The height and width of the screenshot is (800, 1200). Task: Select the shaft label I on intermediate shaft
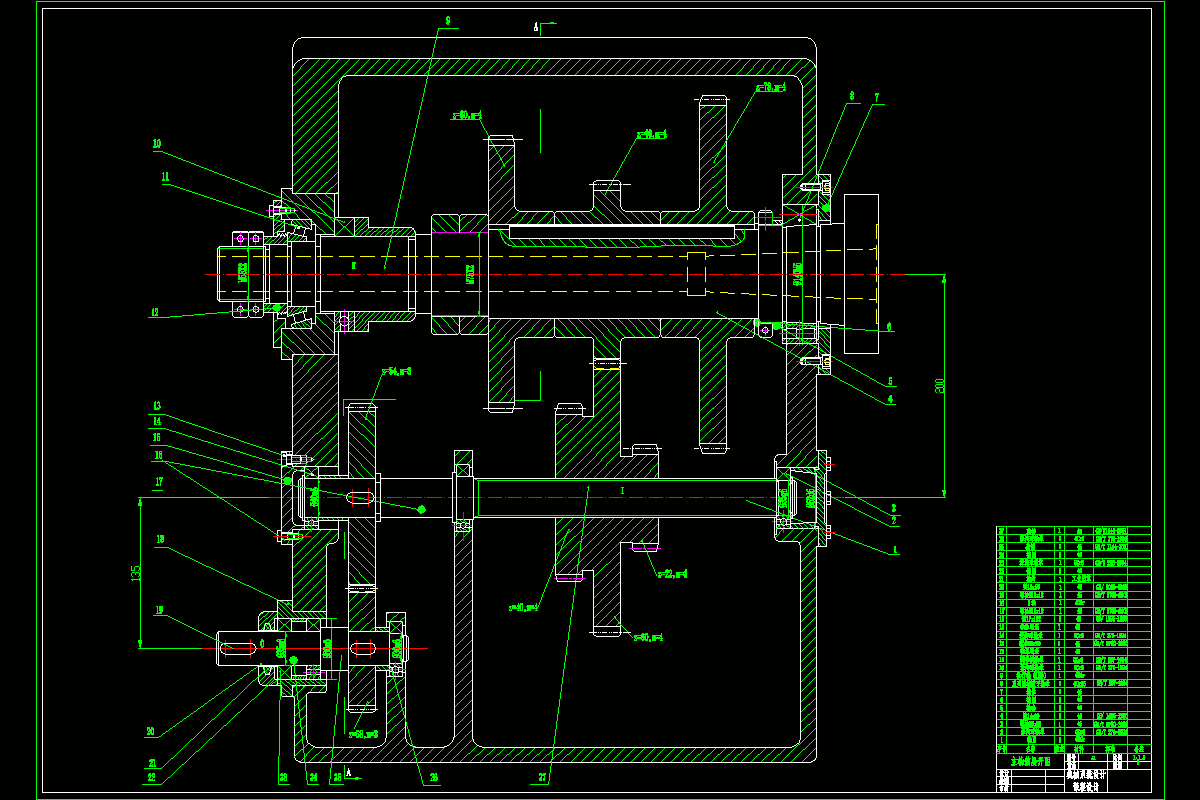622,491
